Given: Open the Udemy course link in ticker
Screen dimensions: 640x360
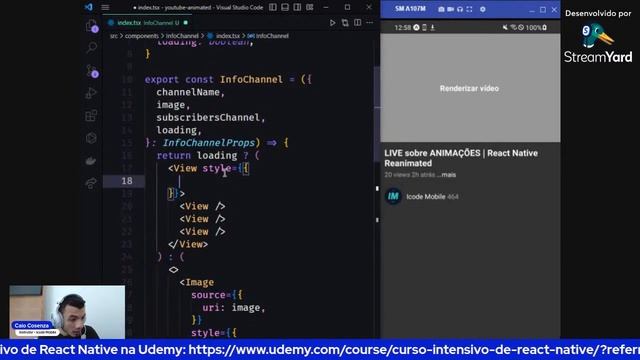Looking at the screenshot, I should [x=414, y=350].
